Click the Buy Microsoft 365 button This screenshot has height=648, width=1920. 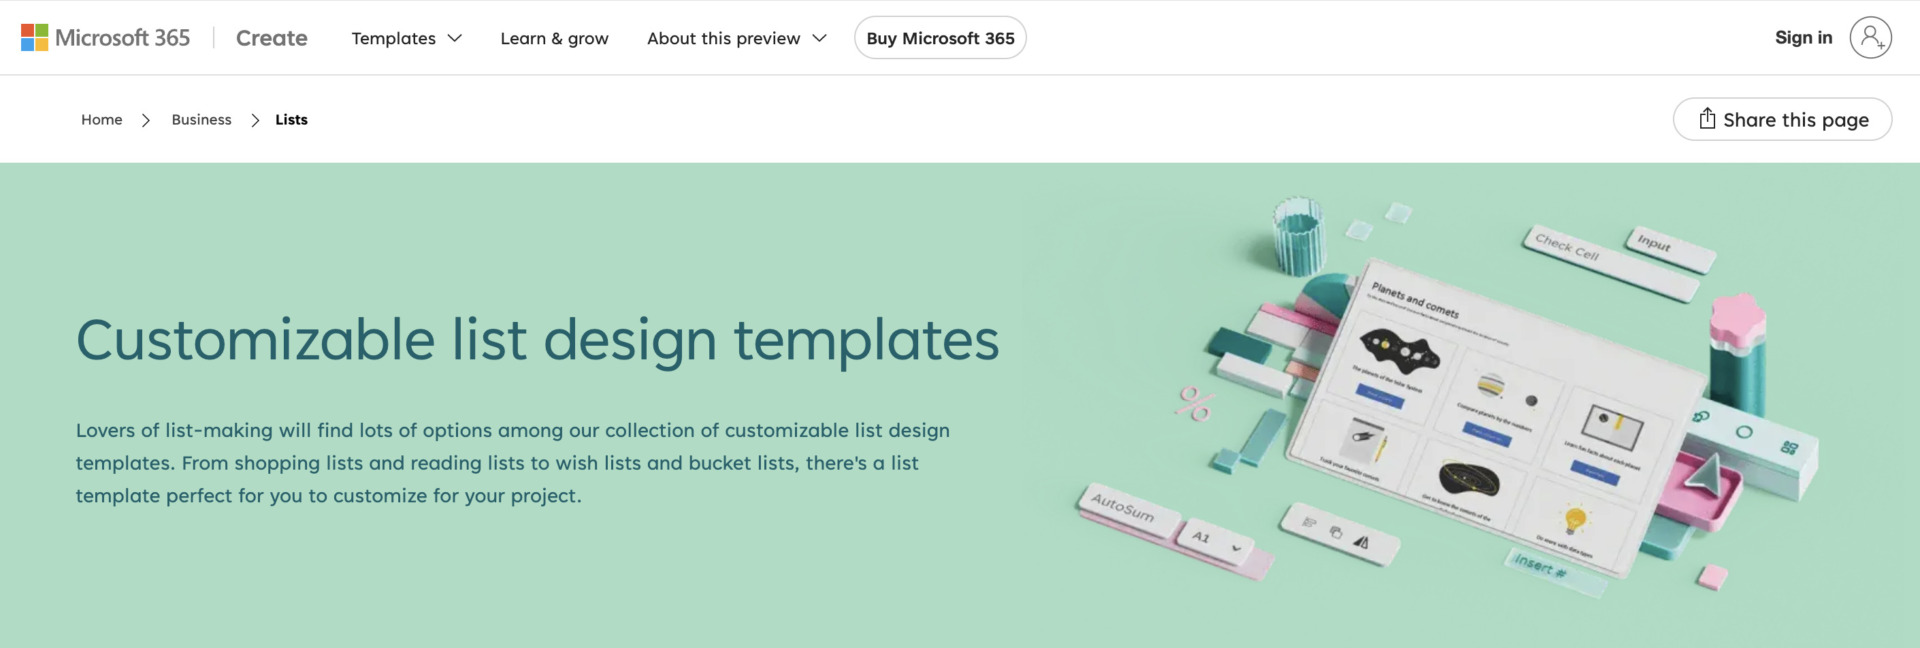pyautogui.click(x=940, y=38)
